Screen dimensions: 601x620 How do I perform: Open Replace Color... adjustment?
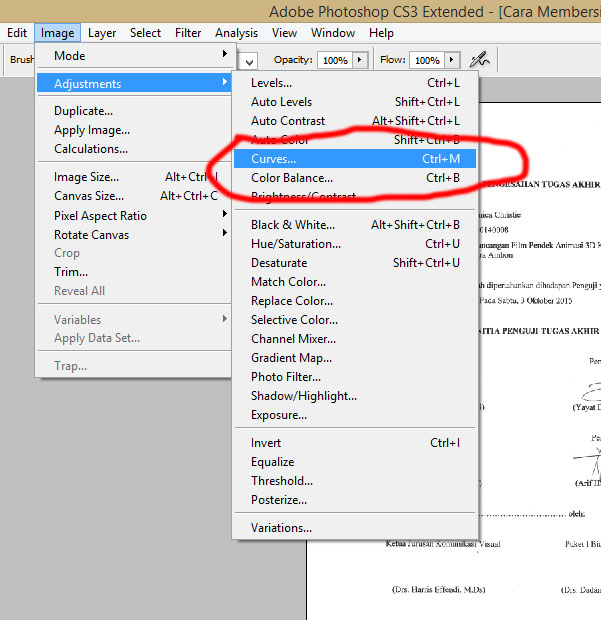coord(355,301)
